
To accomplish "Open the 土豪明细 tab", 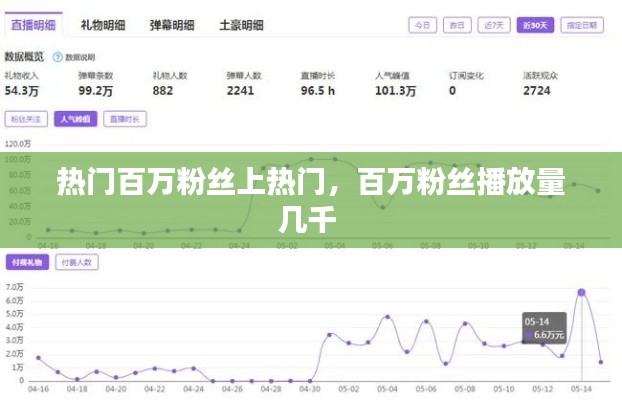I will point(242,23).
